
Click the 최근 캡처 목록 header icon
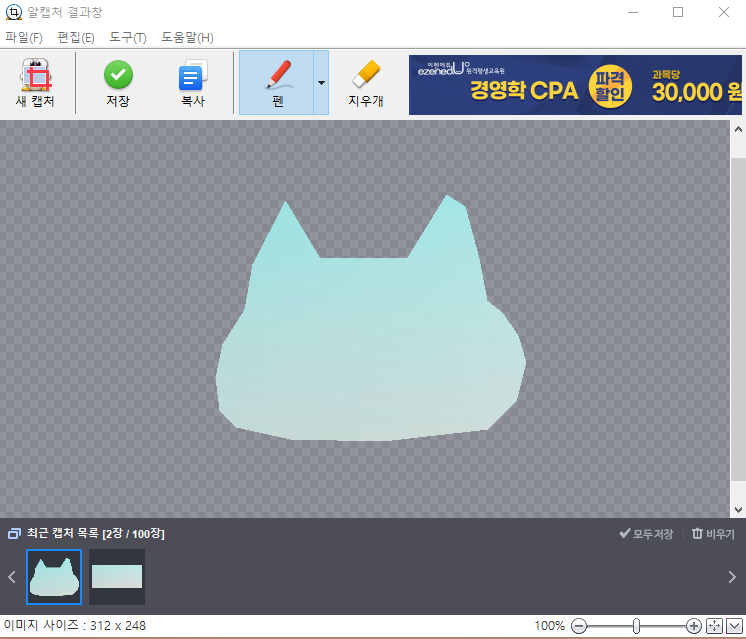pos(14,534)
